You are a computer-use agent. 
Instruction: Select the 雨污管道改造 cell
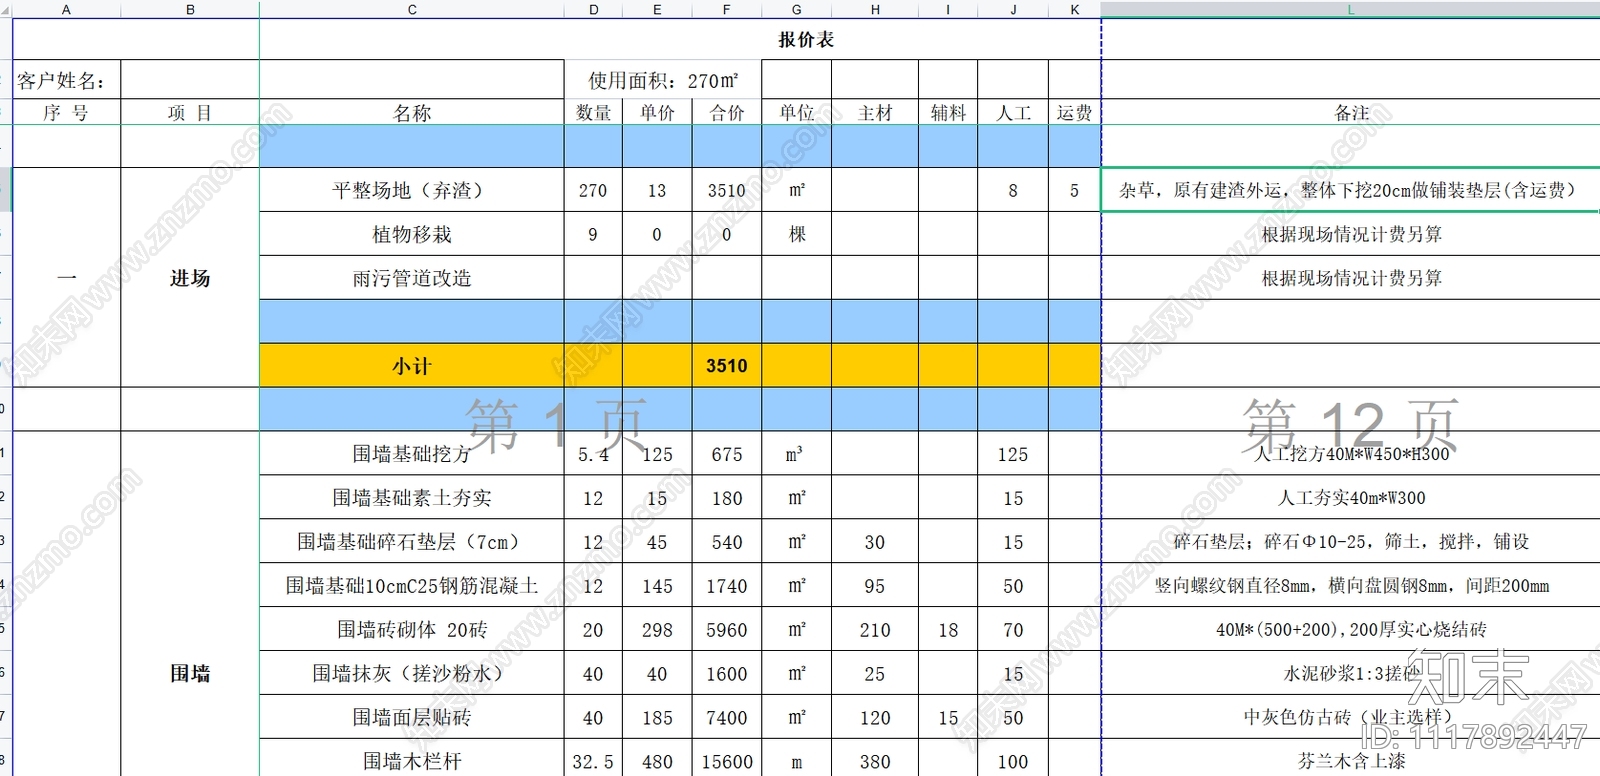[412, 278]
